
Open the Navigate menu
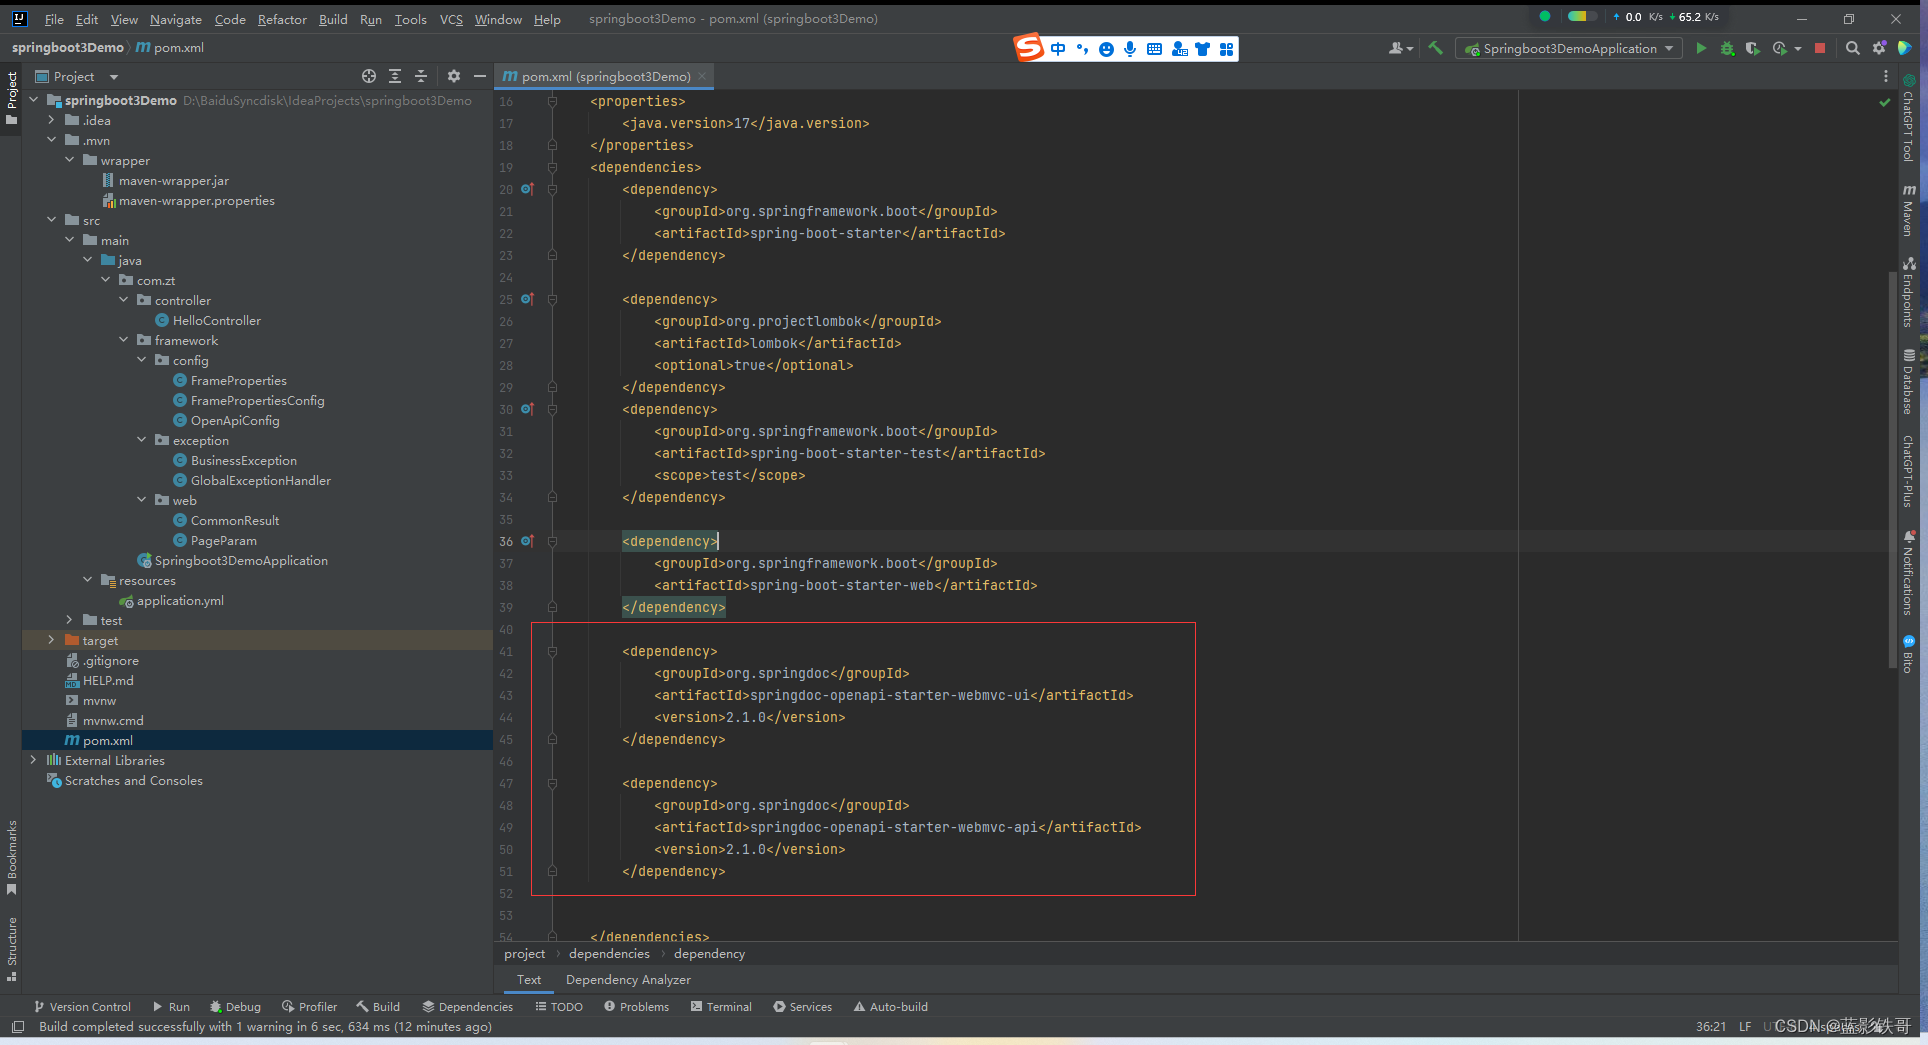176,19
